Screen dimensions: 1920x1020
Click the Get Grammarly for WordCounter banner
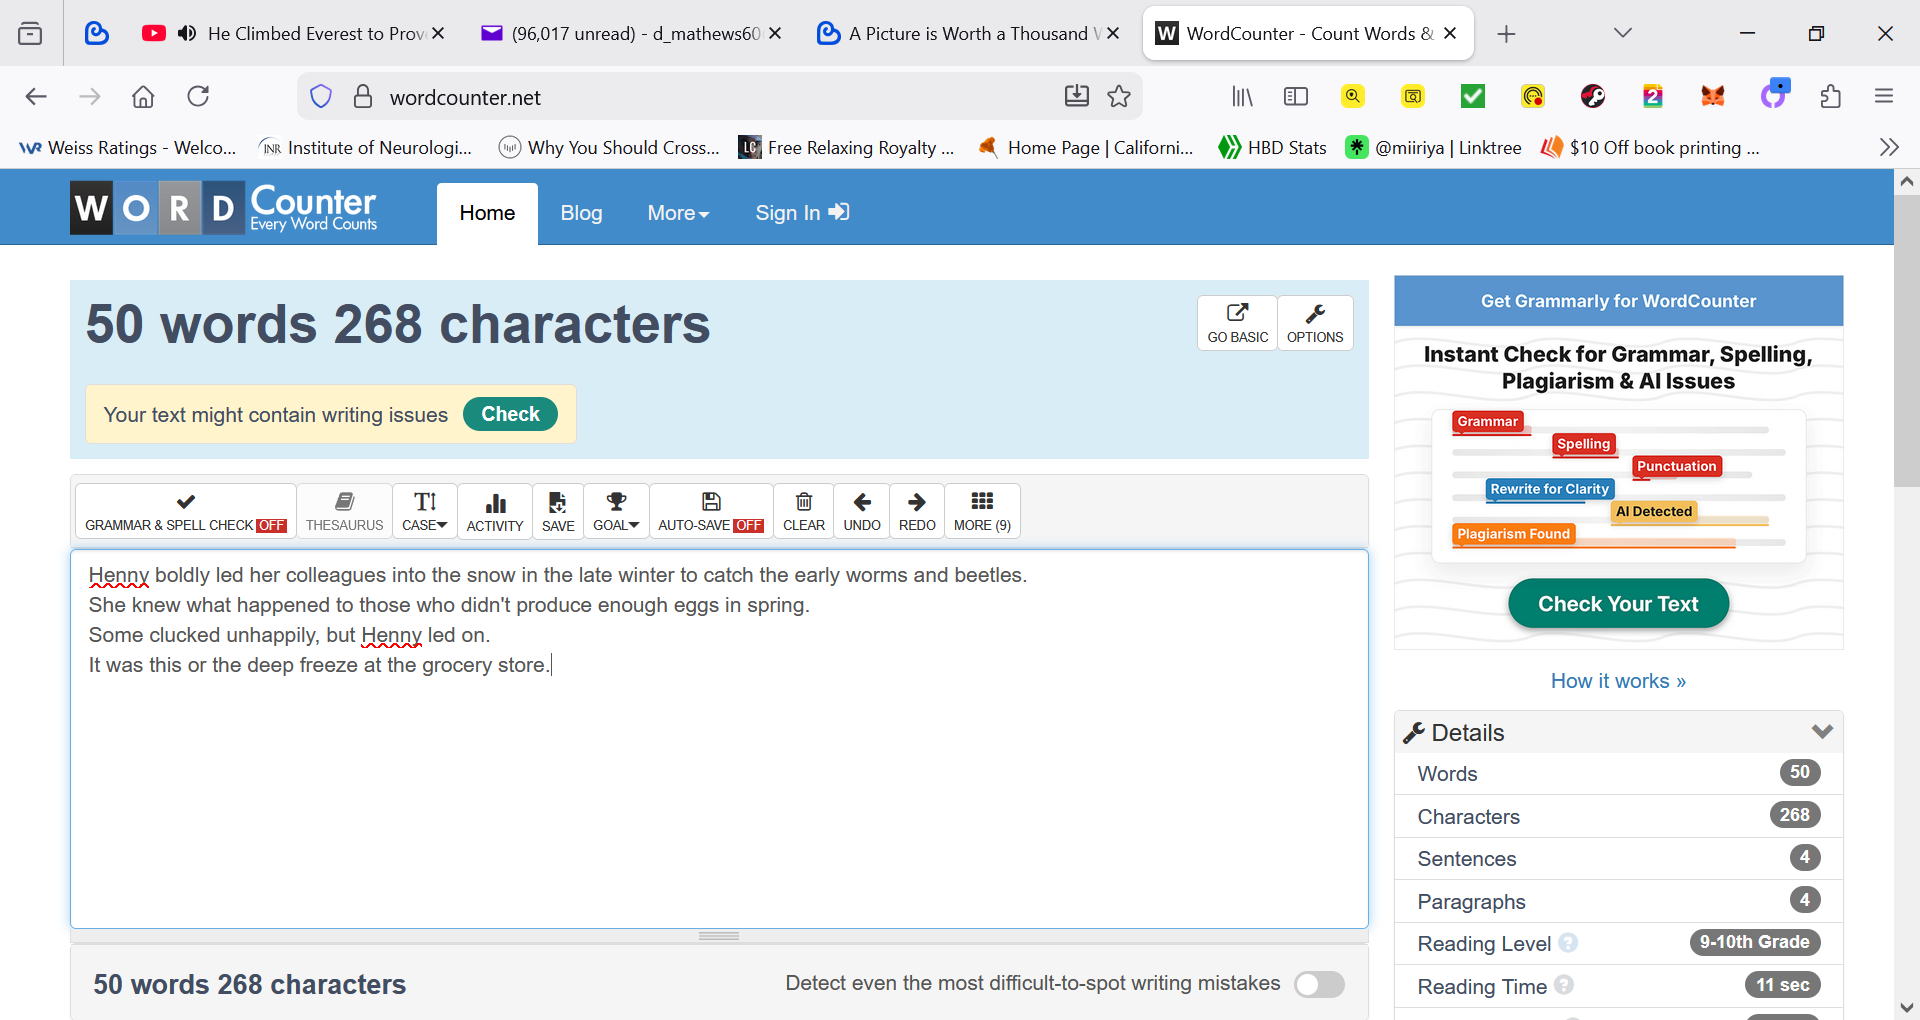coord(1618,301)
